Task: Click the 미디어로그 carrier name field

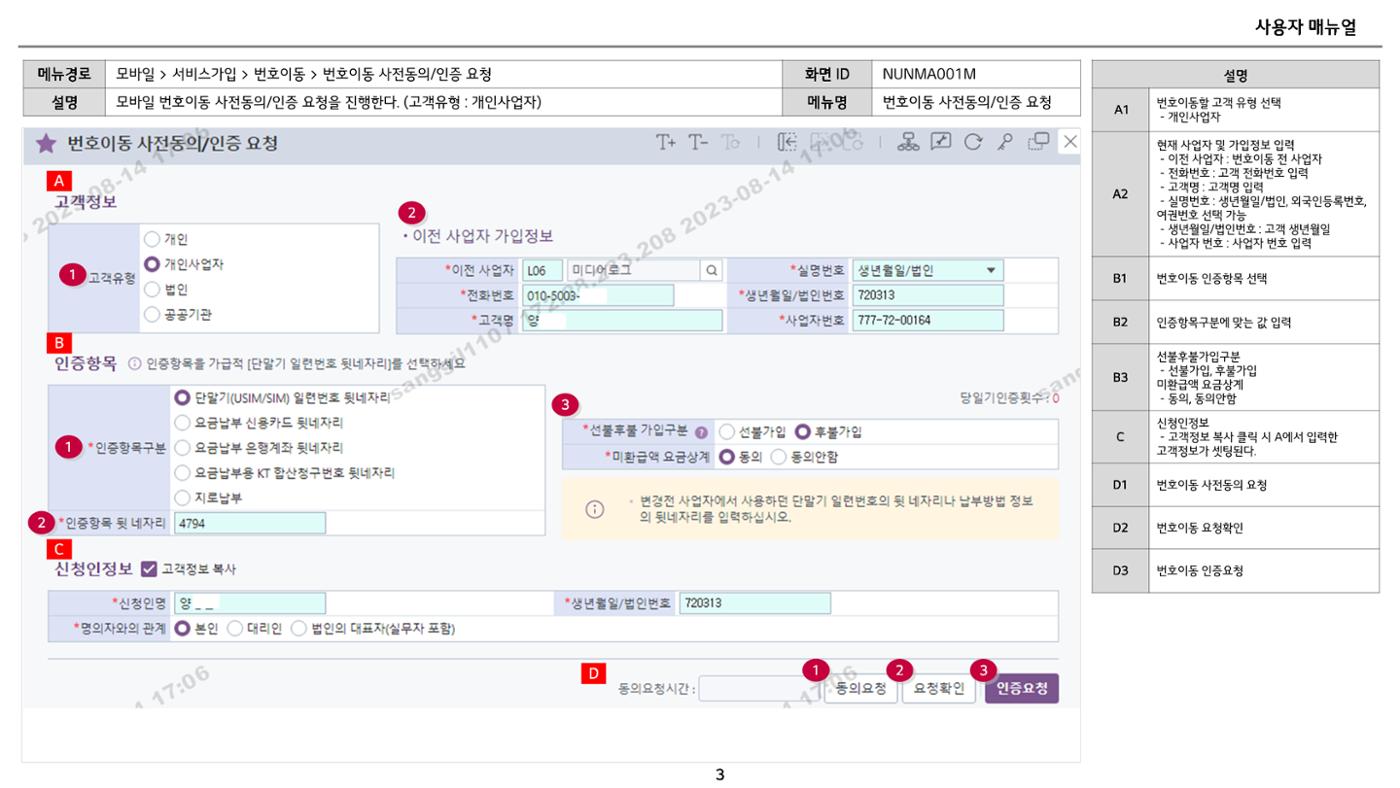Action: 633,270
